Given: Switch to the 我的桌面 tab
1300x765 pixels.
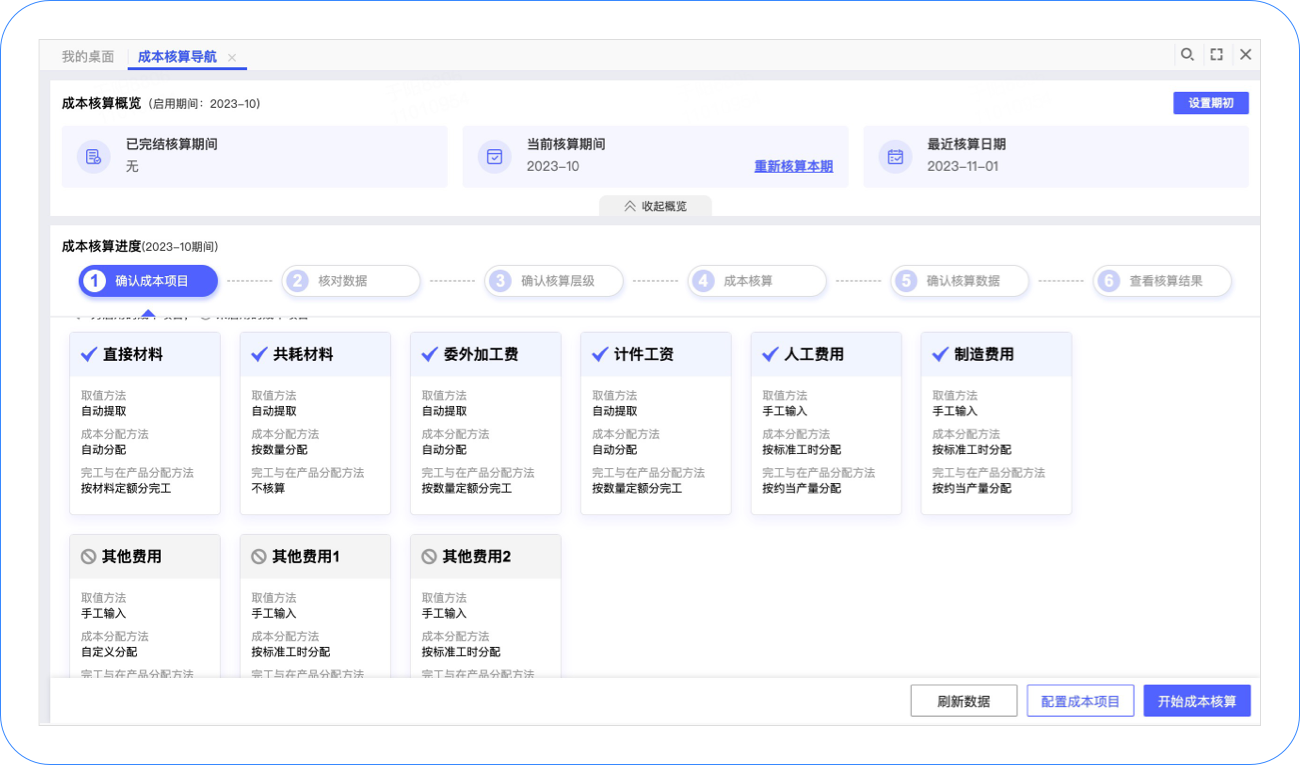Looking at the screenshot, I should (88, 57).
